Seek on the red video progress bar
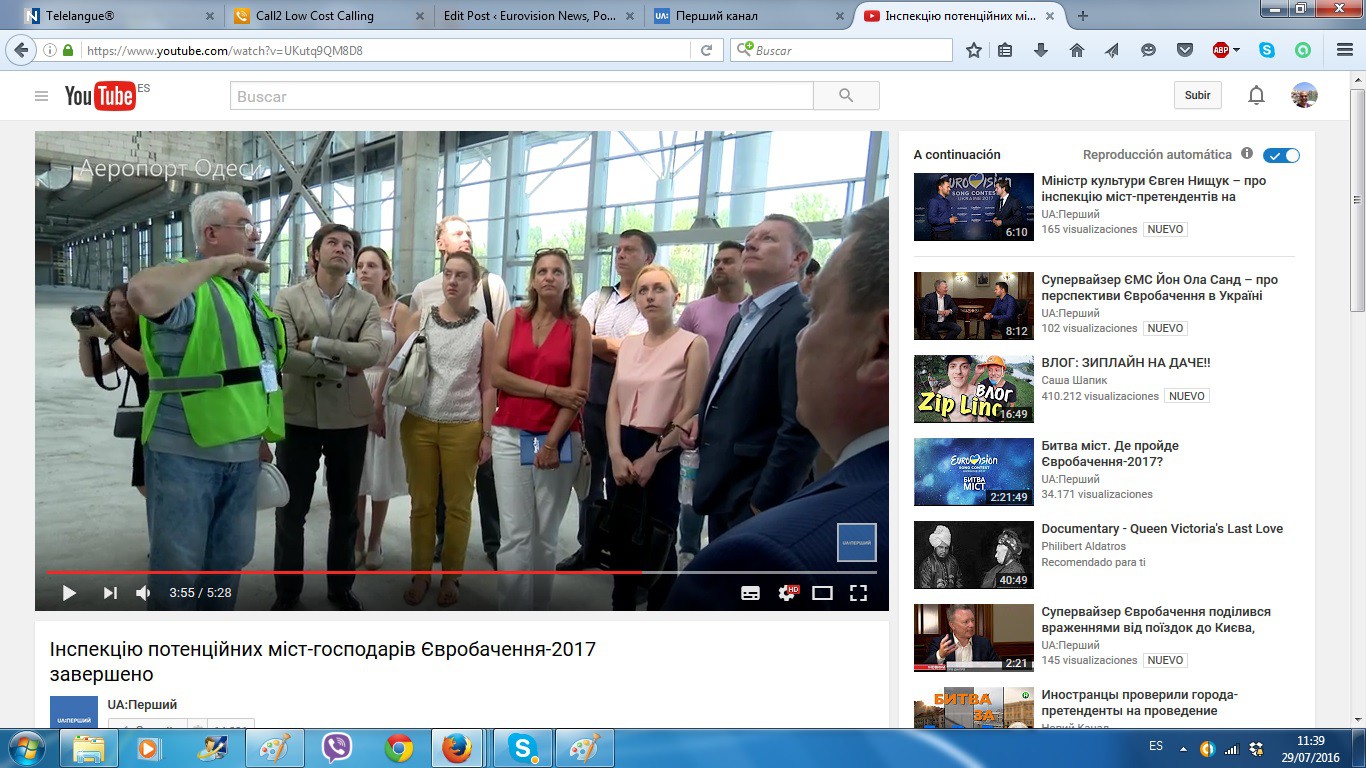Image resolution: width=1366 pixels, height=768 pixels. pyautogui.click(x=461, y=572)
